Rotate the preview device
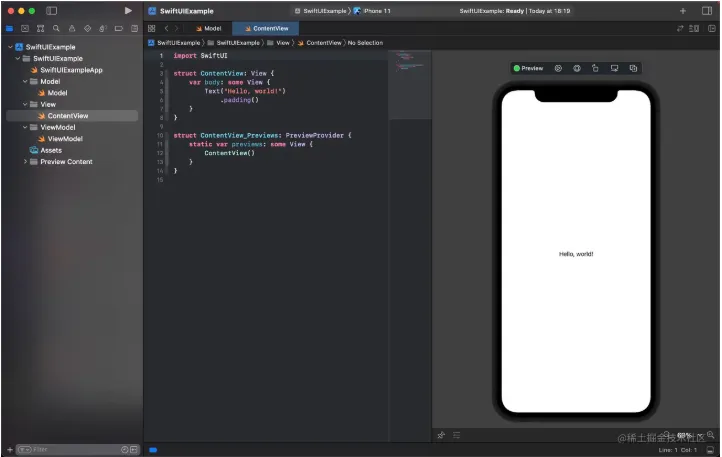The image size is (722, 457). pos(595,68)
